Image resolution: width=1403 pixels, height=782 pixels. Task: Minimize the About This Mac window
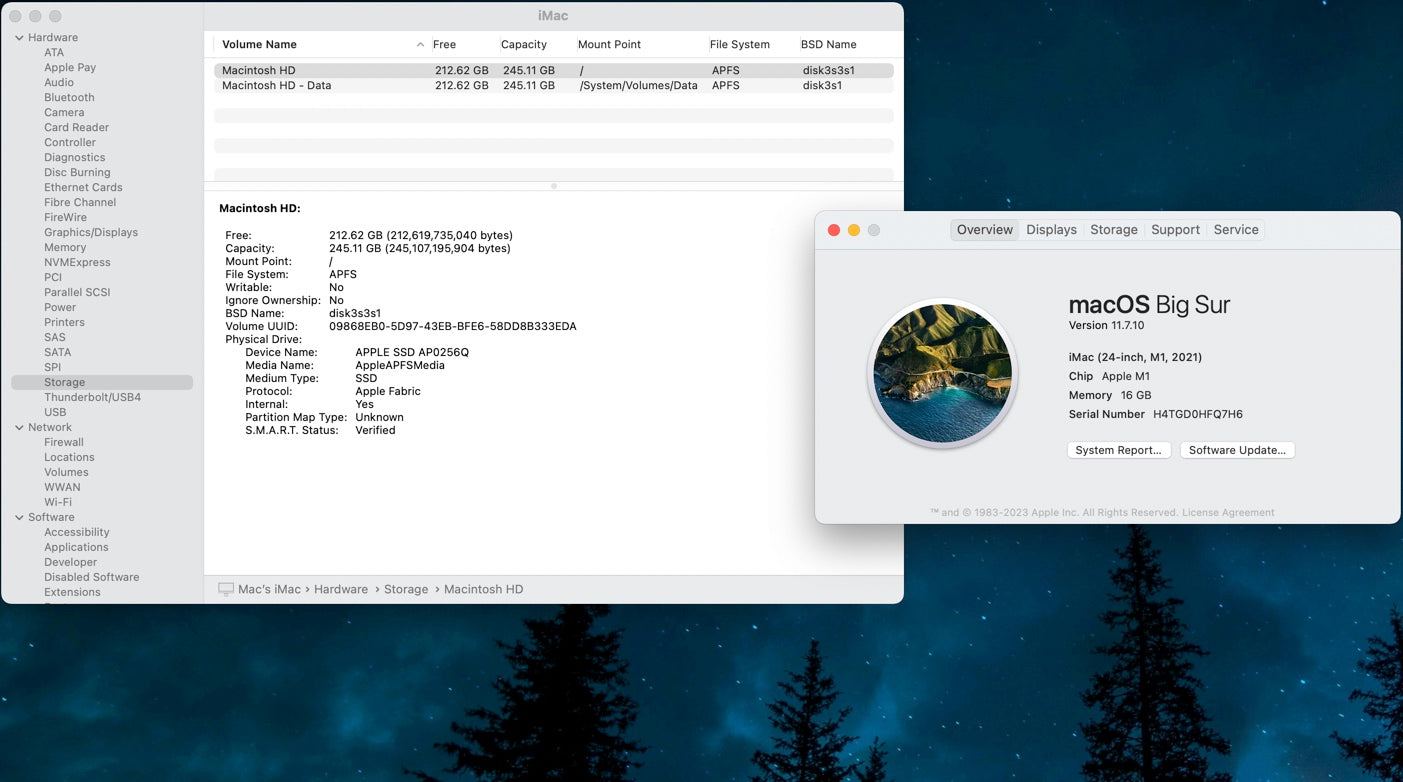pos(854,230)
